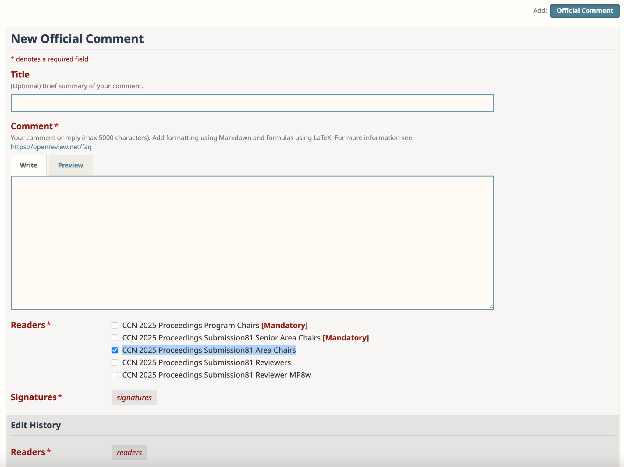Click the readers tag under Edit History
Screen dimensions: 624x467
(129, 452)
